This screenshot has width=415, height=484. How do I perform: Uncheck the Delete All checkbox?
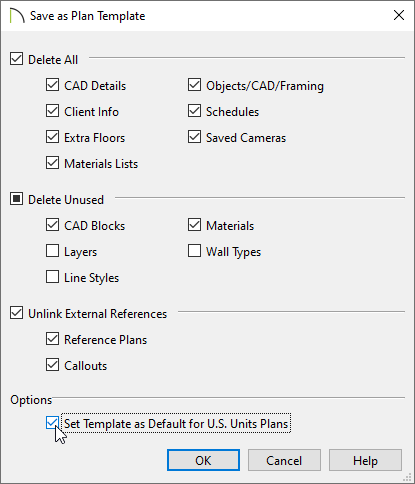point(16,59)
